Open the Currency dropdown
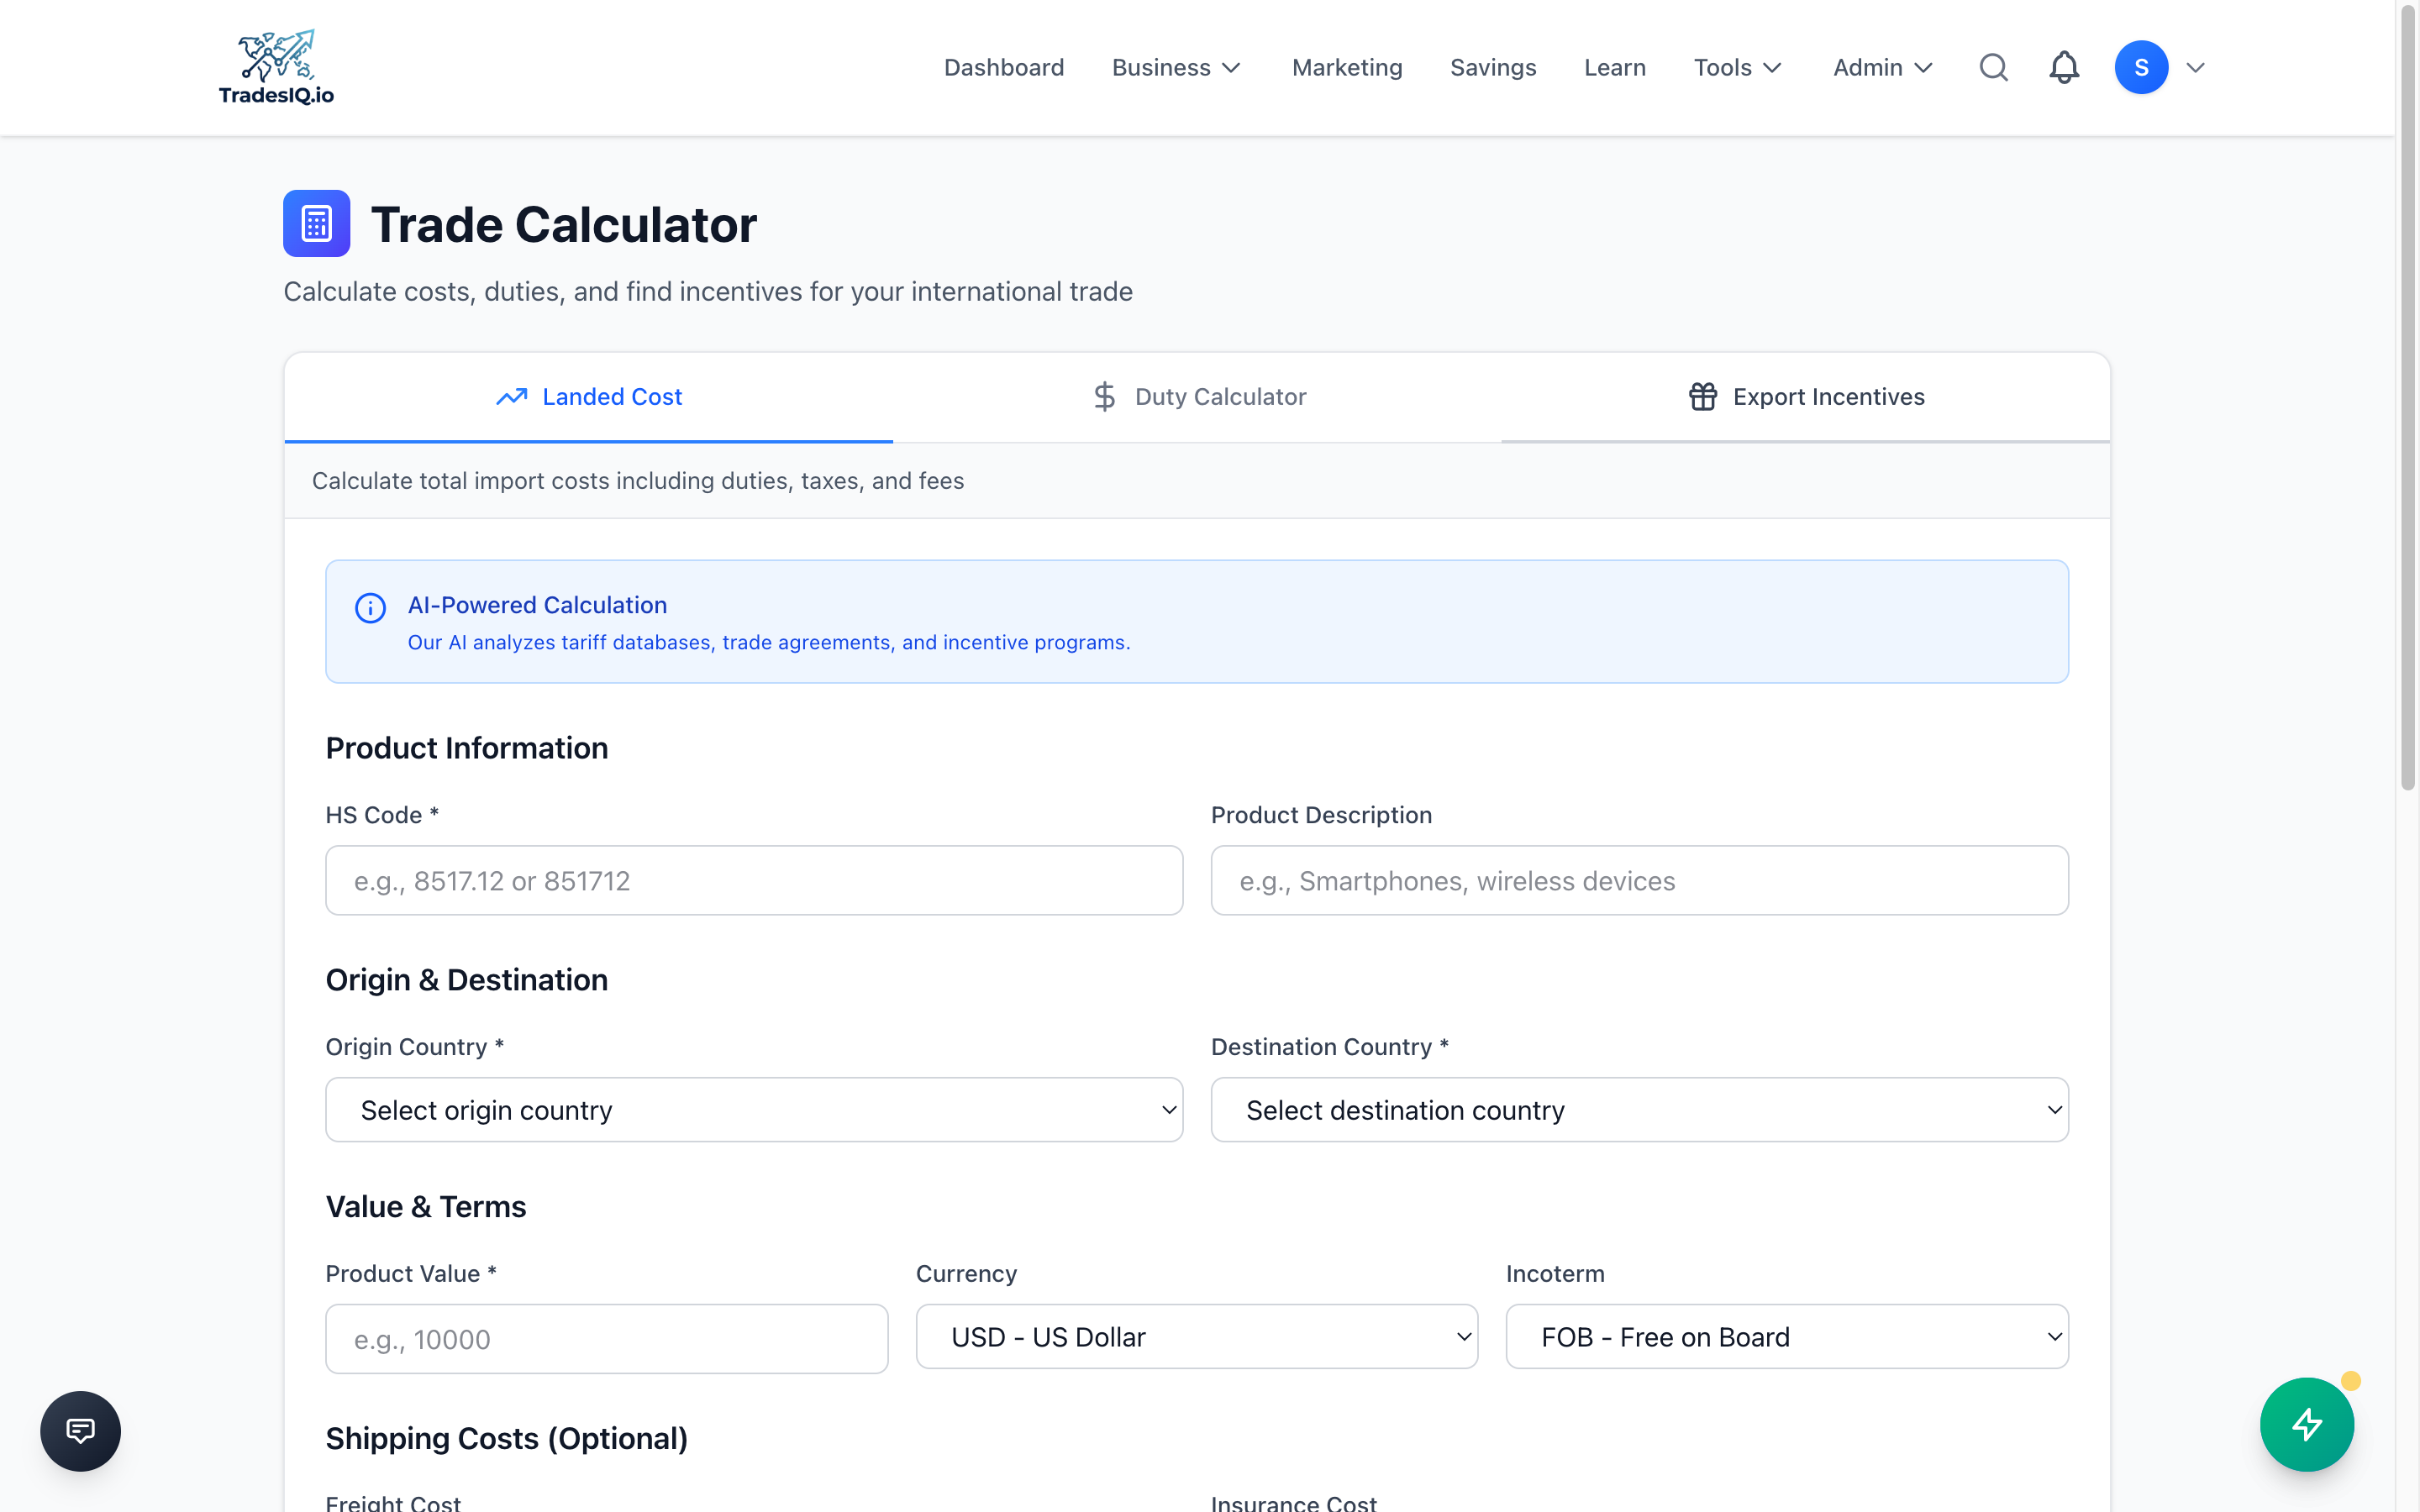The height and width of the screenshot is (1512, 2420). 1196,1336
